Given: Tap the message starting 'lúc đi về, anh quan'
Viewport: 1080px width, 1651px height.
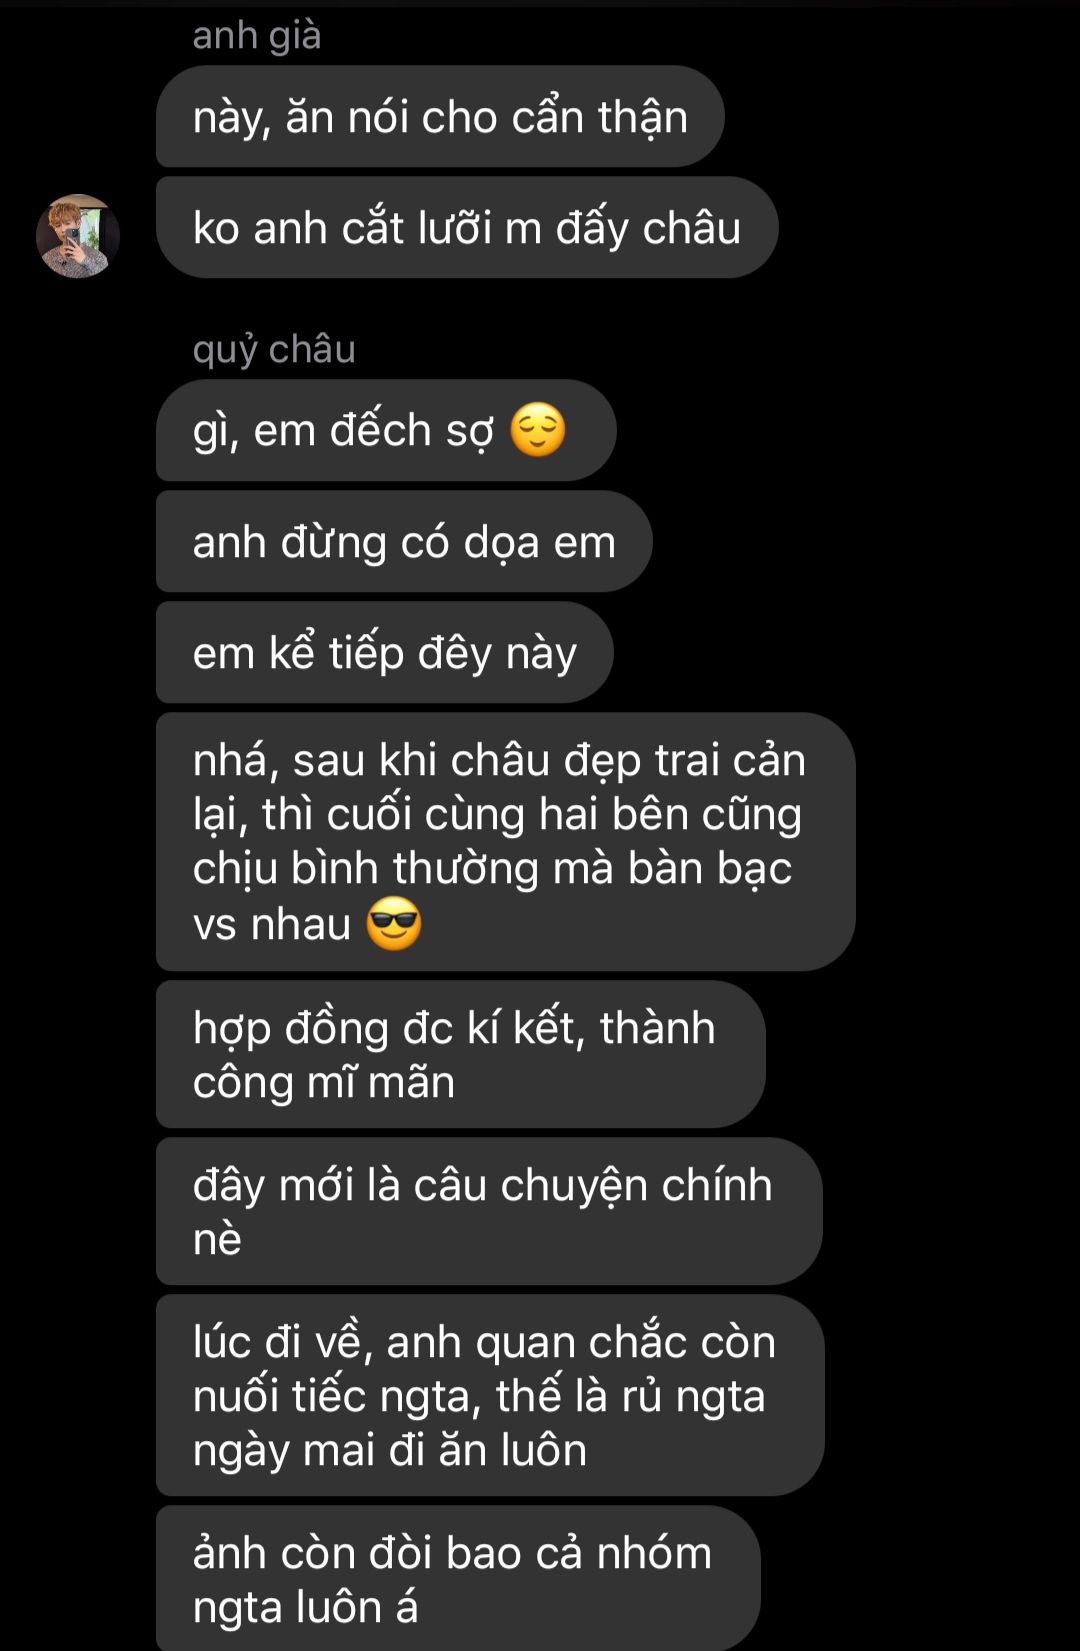Looking at the screenshot, I should 490,1396.
